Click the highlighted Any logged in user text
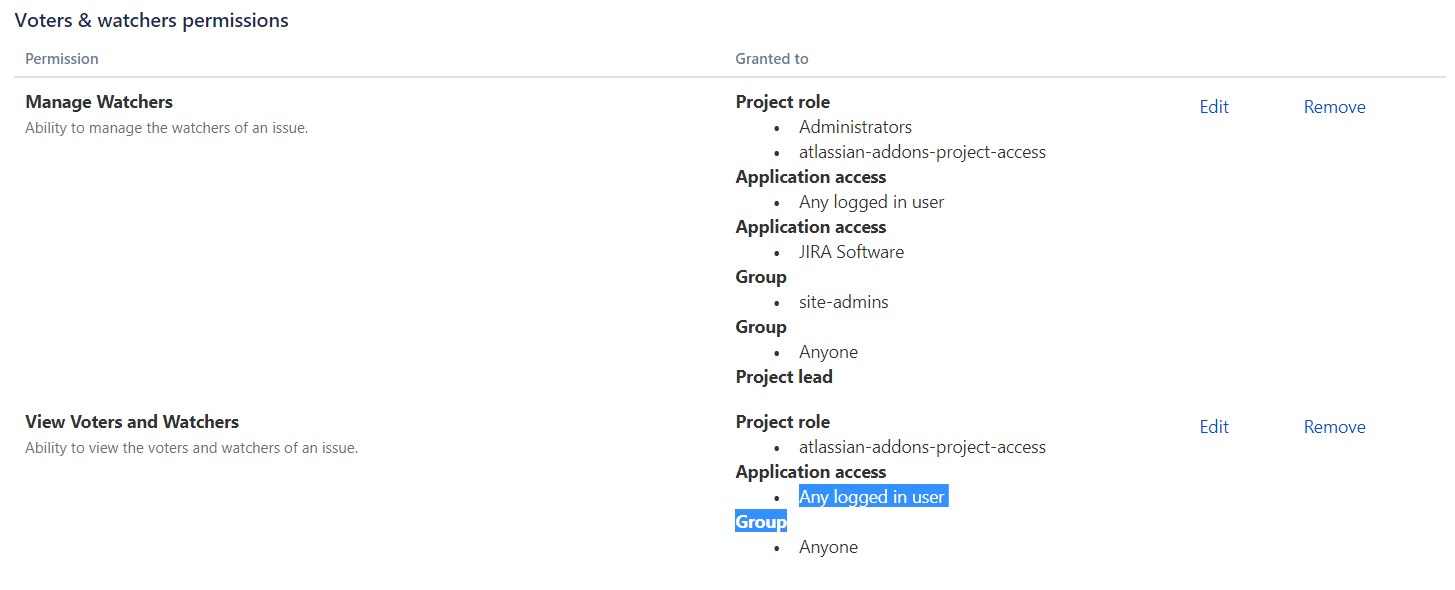 coord(872,497)
